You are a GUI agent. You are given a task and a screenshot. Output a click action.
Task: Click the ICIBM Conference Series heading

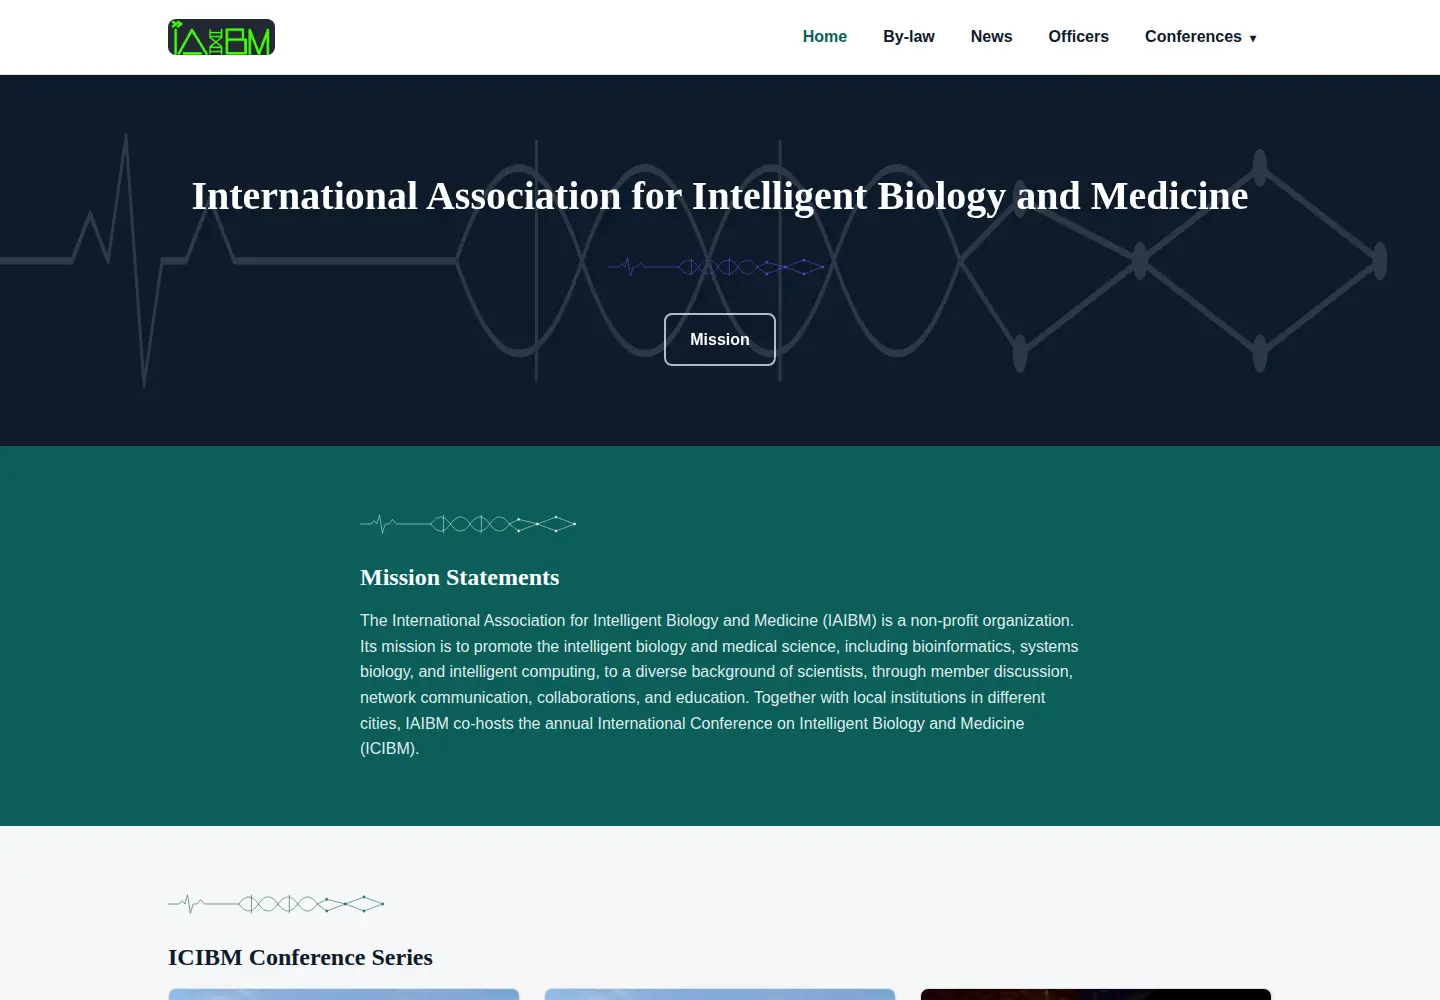point(300,958)
